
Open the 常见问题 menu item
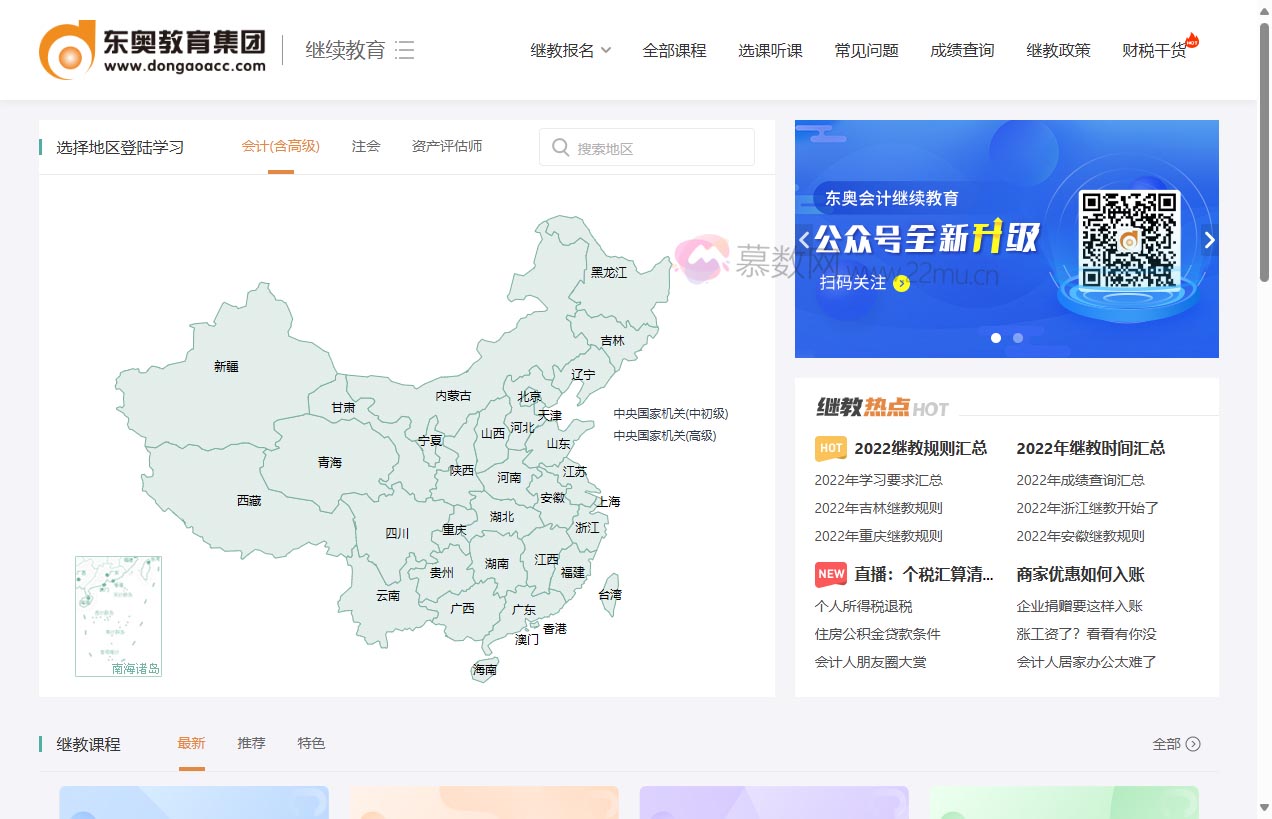pyautogui.click(x=866, y=49)
